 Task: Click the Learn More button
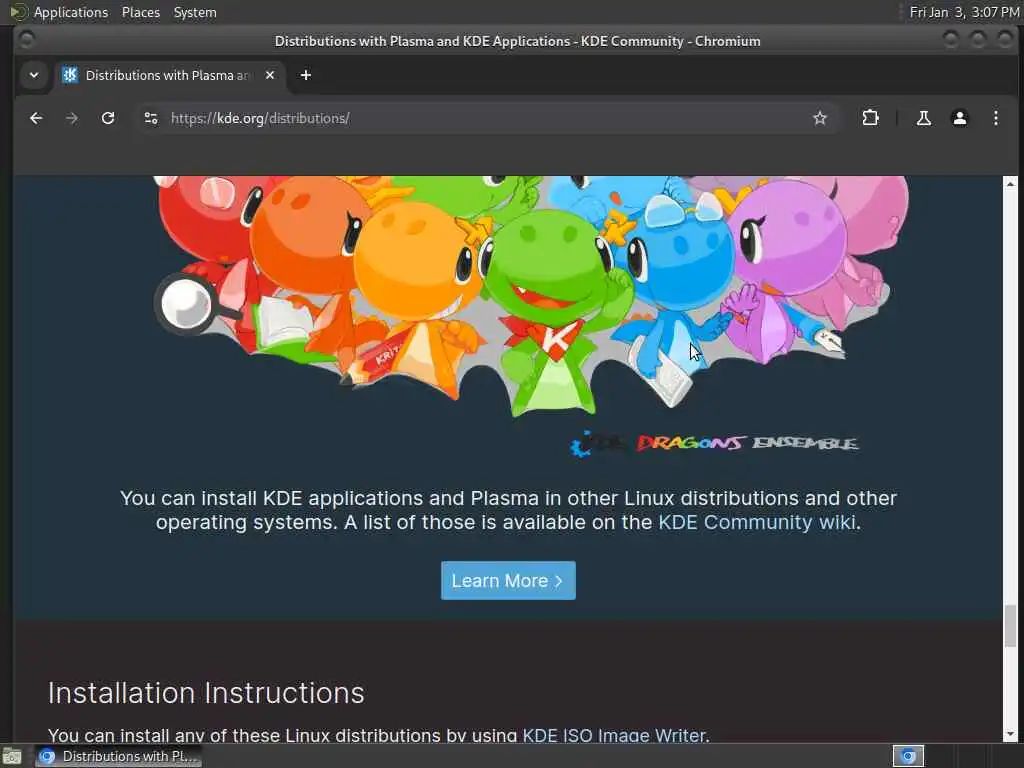pyautogui.click(x=508, y=581)
